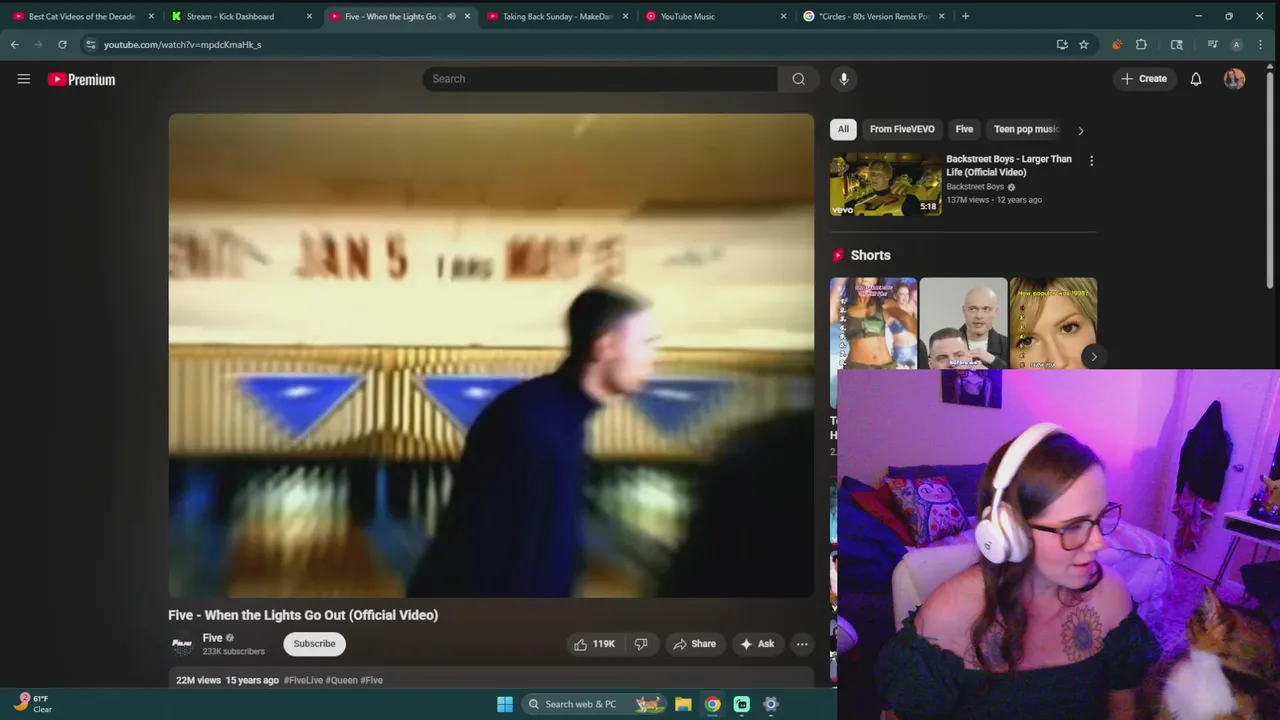Start voice search with microphone icon
The height and width of the screenshot is (720, 1280).
(844, 79)
